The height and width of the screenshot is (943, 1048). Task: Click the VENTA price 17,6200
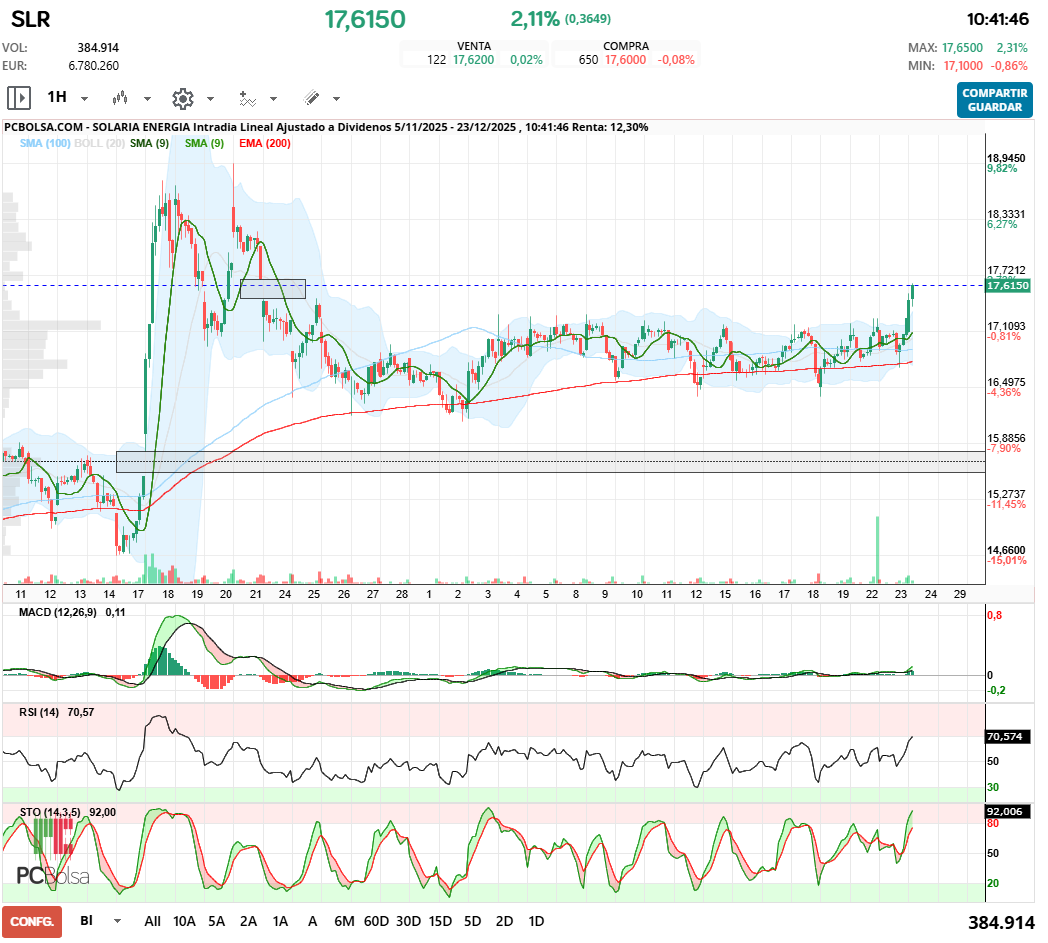473,60
